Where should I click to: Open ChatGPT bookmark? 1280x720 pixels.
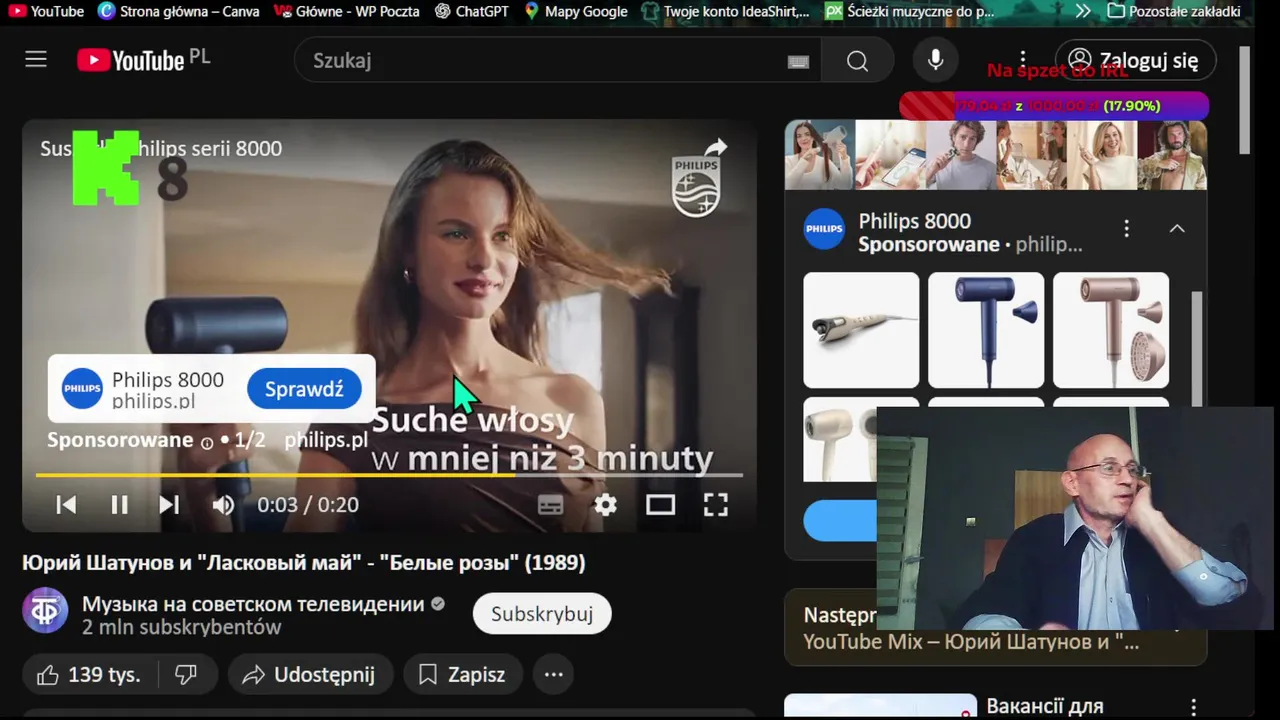click(472, 11)
